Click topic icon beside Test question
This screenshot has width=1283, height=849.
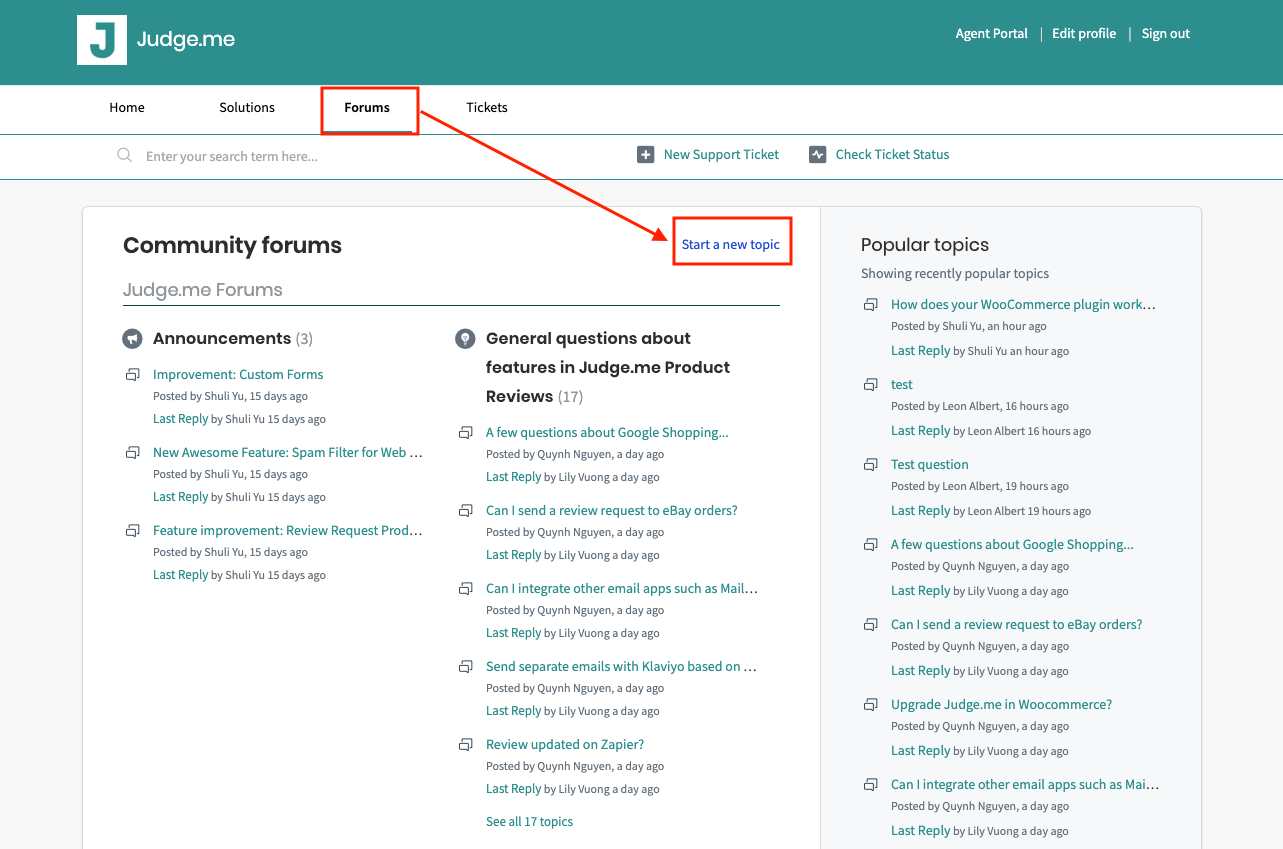pyautogui.click(x=870, y=465)
